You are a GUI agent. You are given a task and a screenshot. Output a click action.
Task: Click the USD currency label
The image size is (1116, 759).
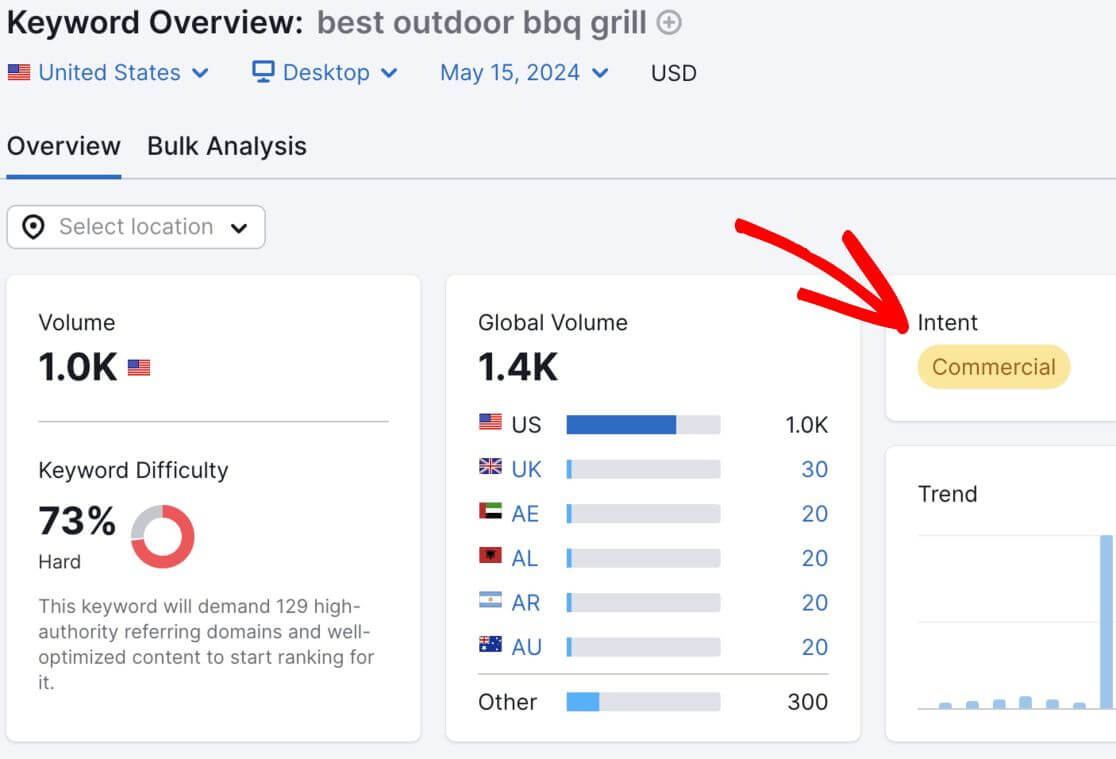pos(672,72)
